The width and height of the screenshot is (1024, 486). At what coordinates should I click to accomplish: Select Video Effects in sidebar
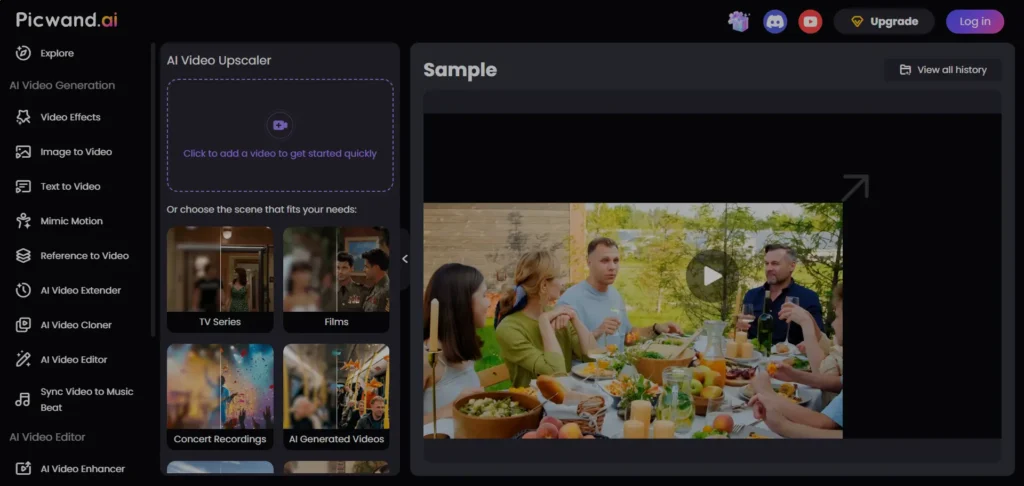click(71, 117)
